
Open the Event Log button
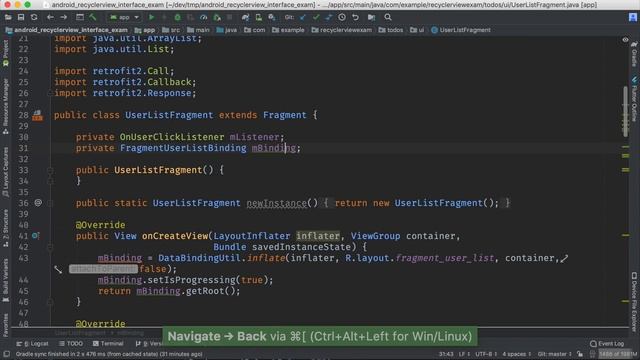click(x=607, y=344)
